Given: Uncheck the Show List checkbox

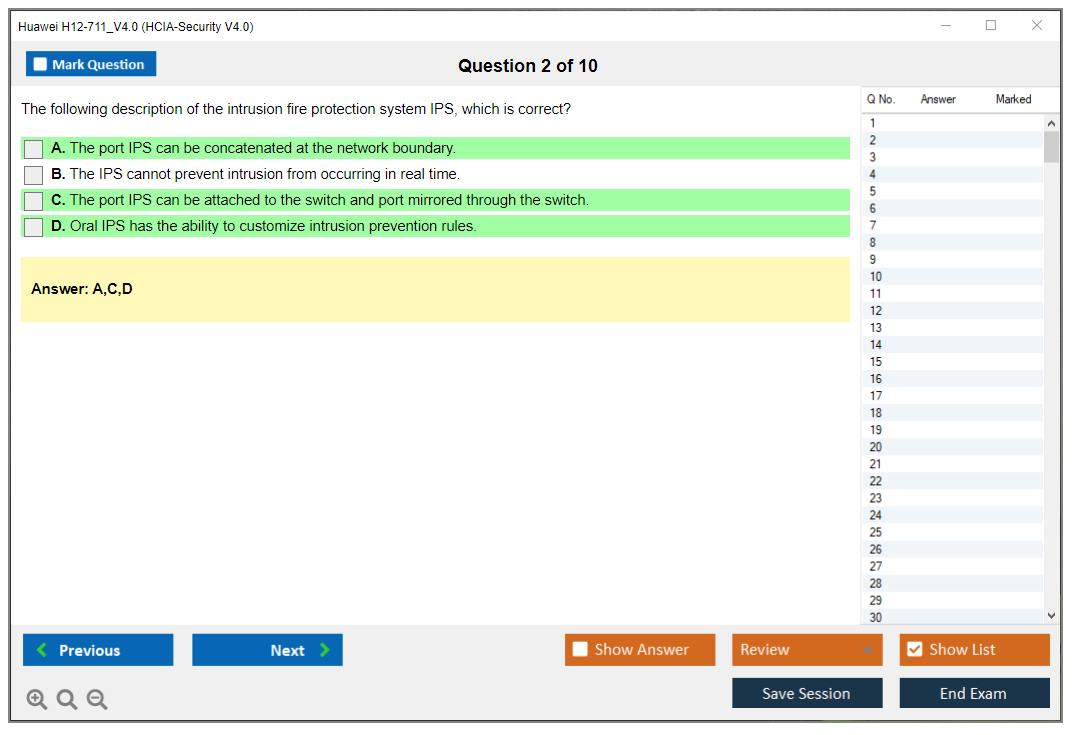Looking at the screenshot, I should [x=914, y=650].
